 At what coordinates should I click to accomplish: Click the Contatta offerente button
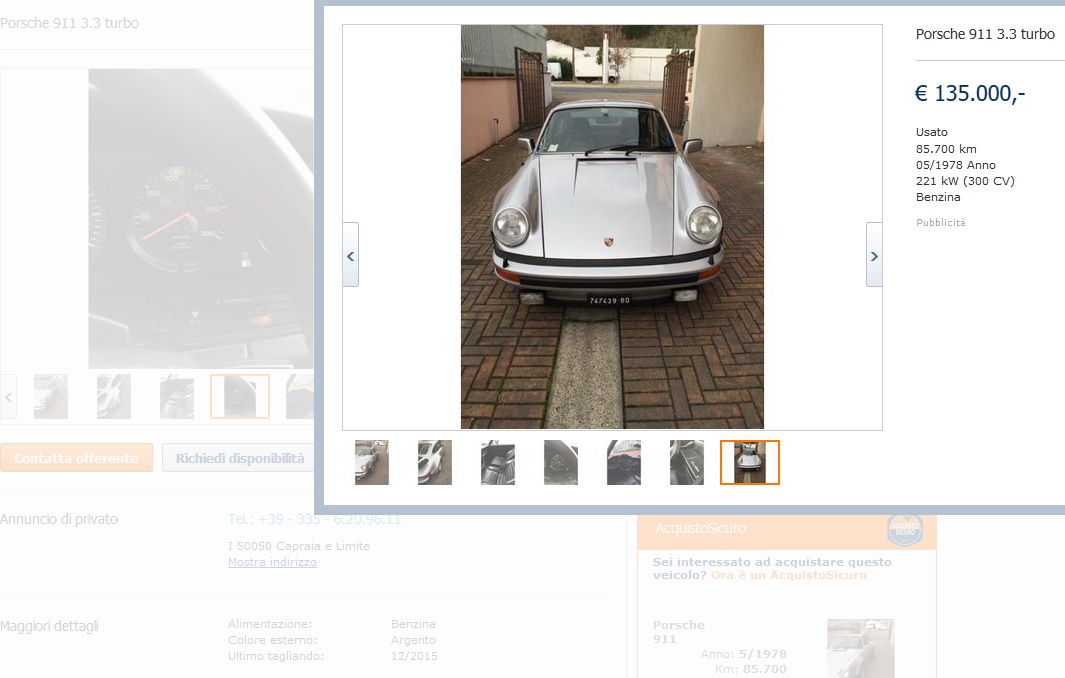76,458
